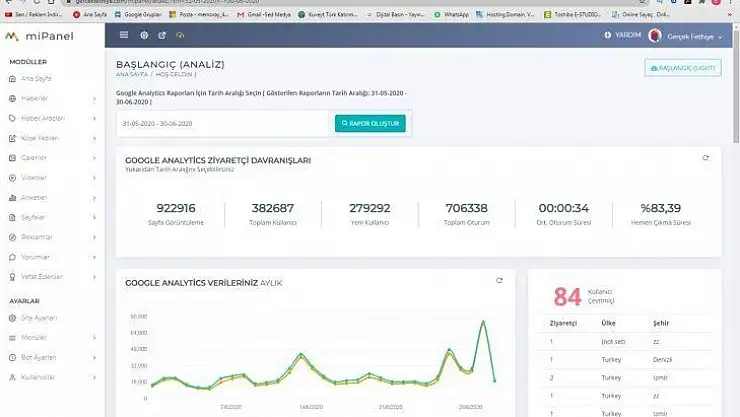Open the external link icon in top bar
740x417 pixels.
click(162, 35)
